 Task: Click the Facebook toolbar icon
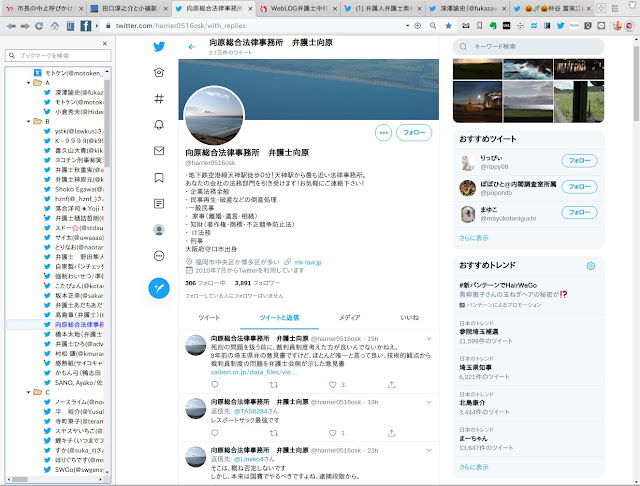pyautogui.click(x=86, y=26)
